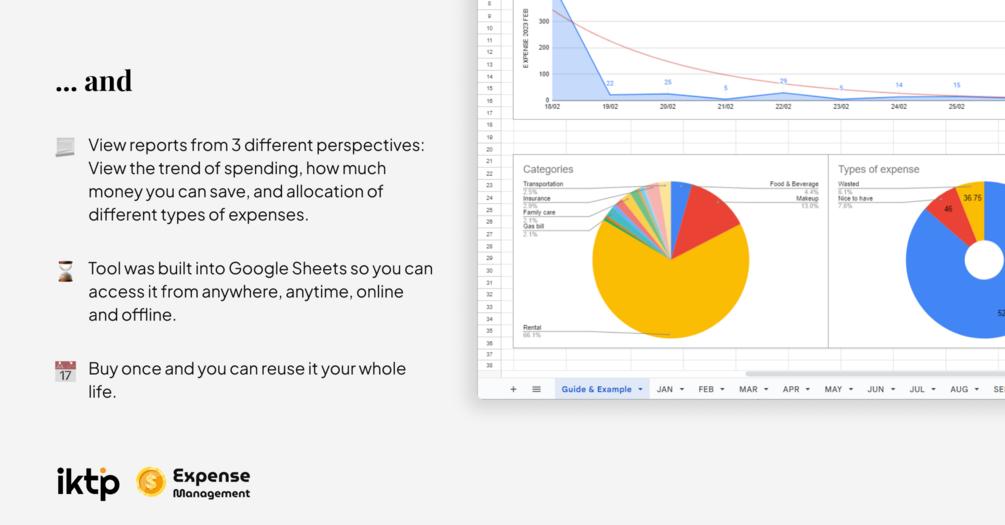Switch to the APR sheet tab
The width and height of the screenshot is (1005, 525).
[x=790, y=389]
